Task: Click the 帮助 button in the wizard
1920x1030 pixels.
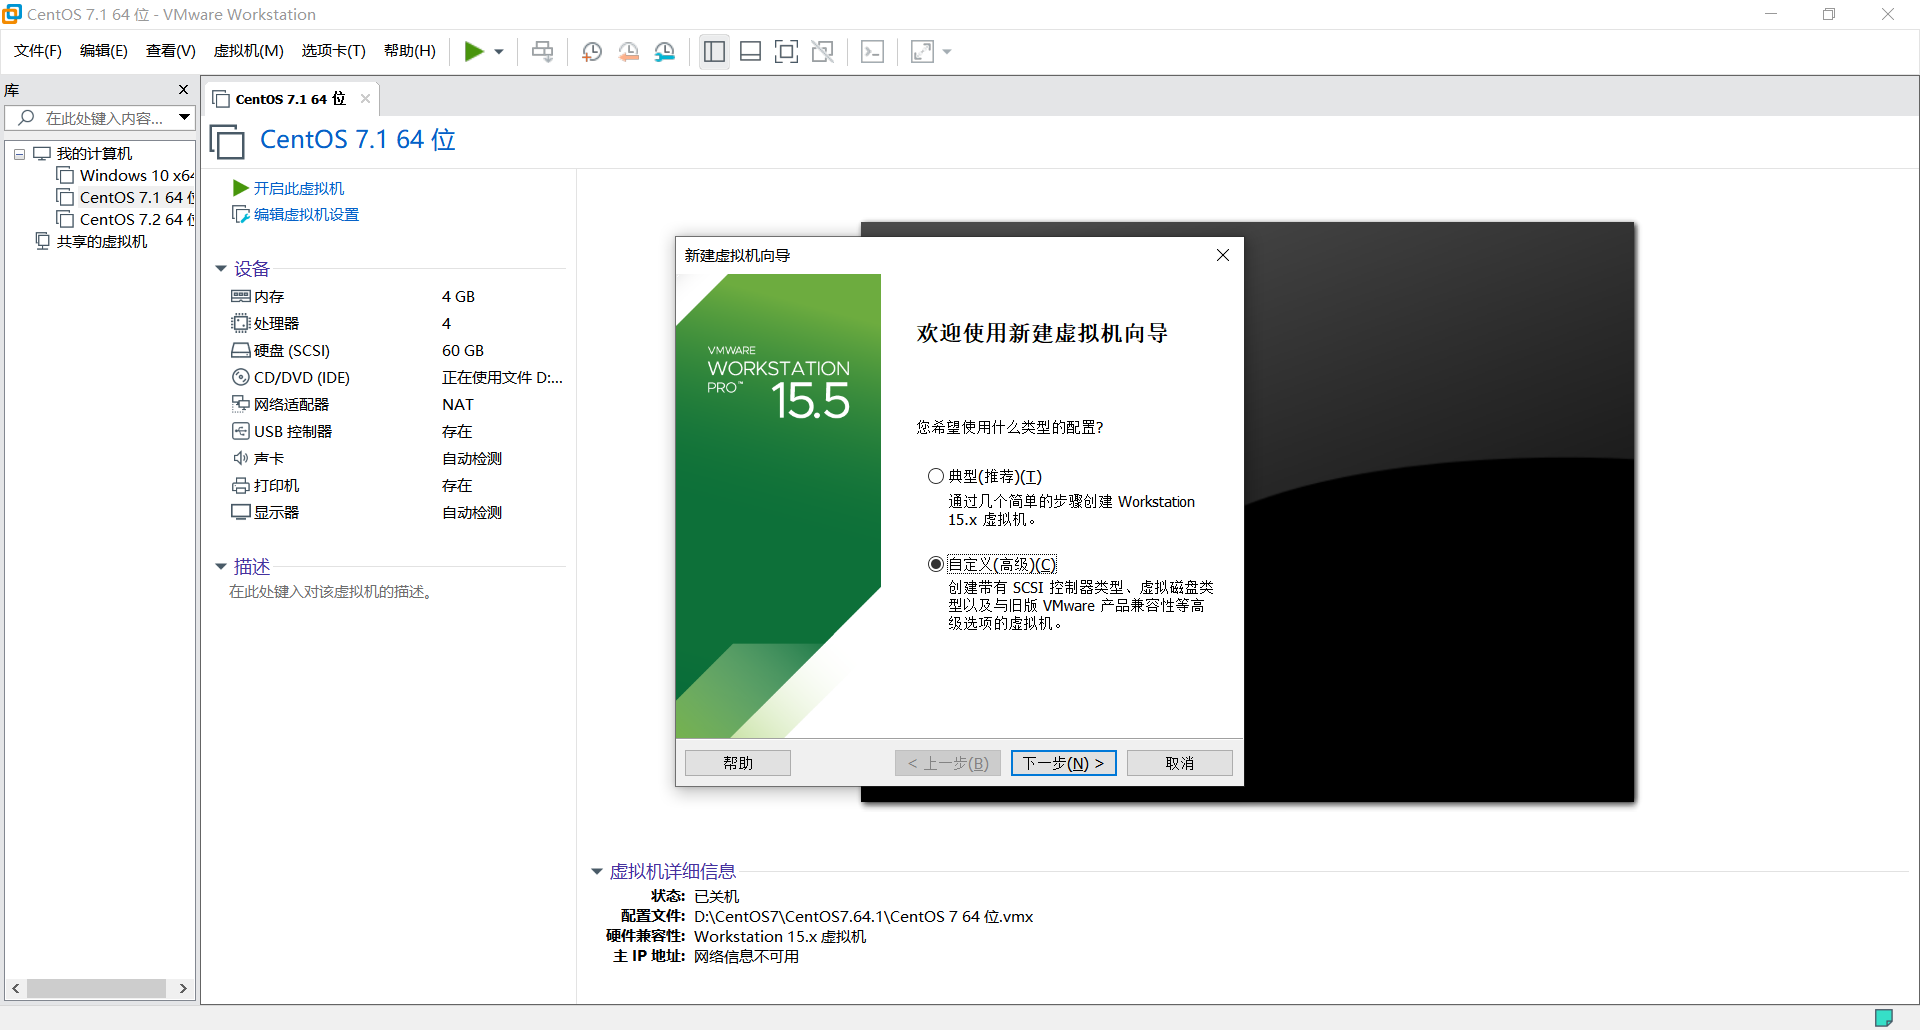Action: pos(738,763)
